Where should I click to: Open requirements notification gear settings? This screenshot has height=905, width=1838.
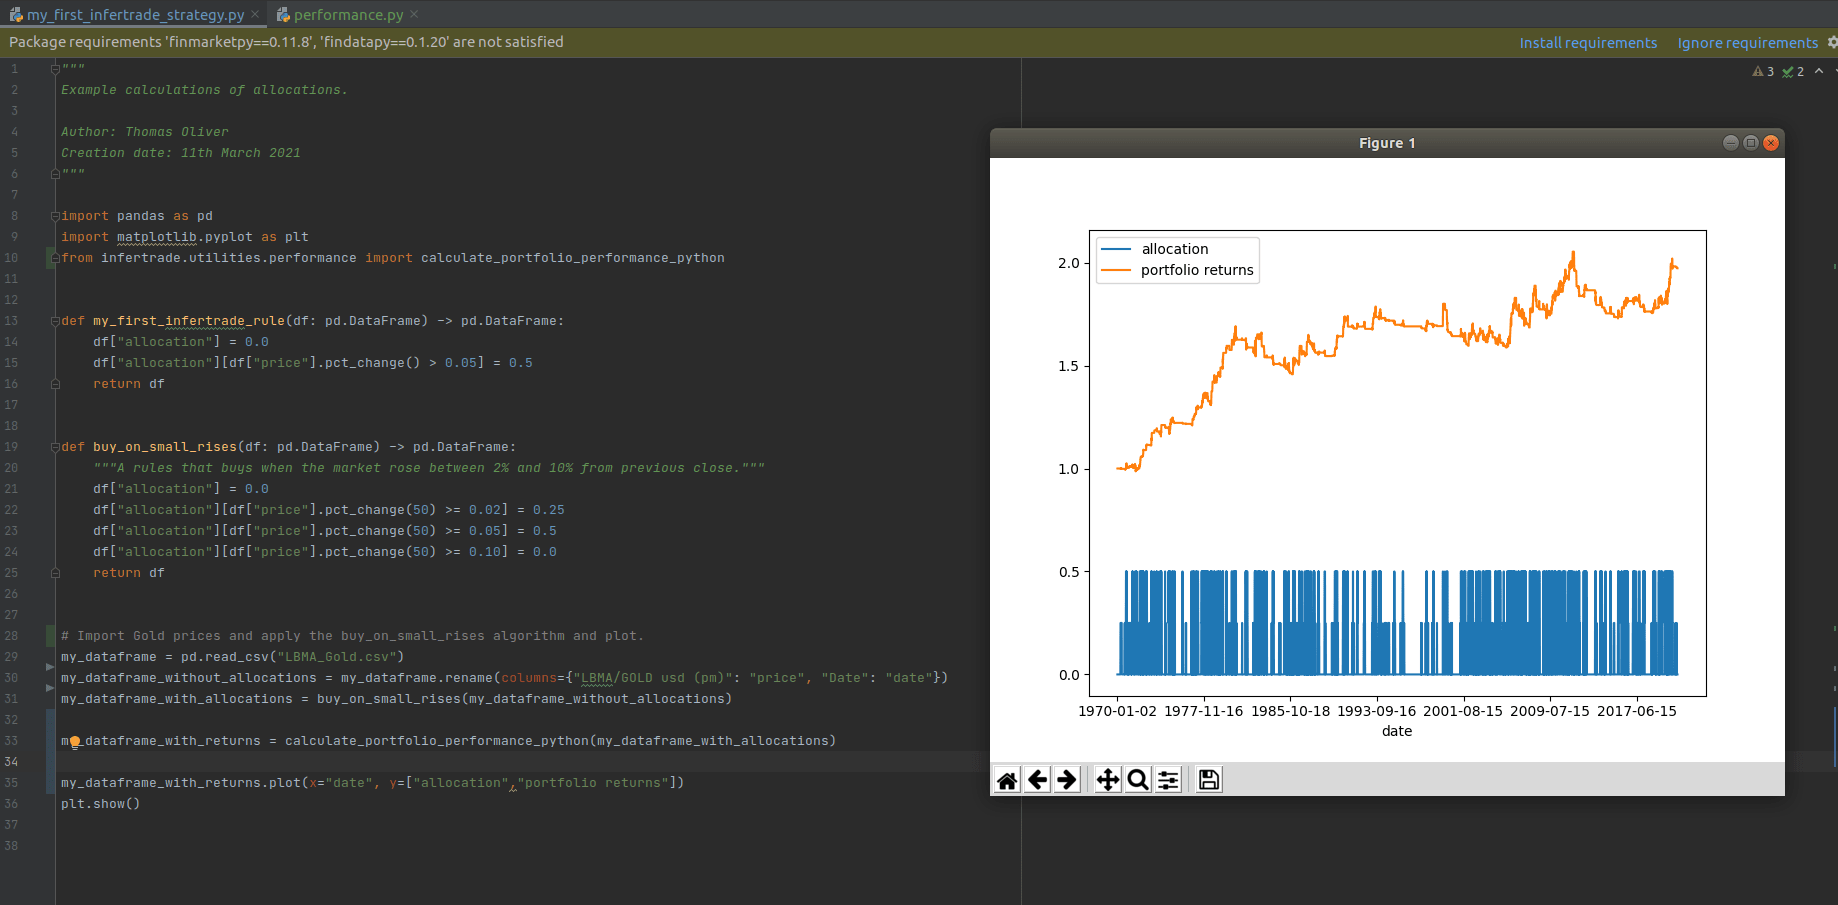tap(1831, 42)
